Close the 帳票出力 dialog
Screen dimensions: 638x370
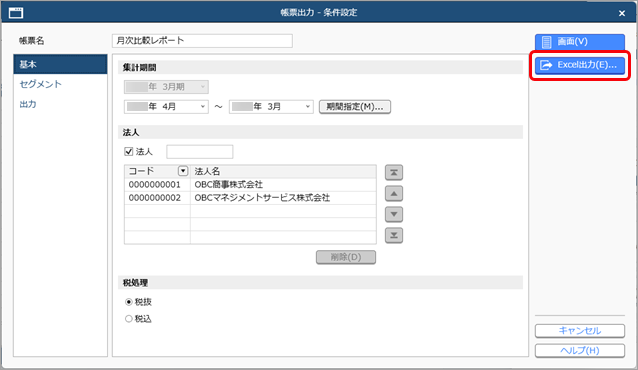click(x=622, y=13)
